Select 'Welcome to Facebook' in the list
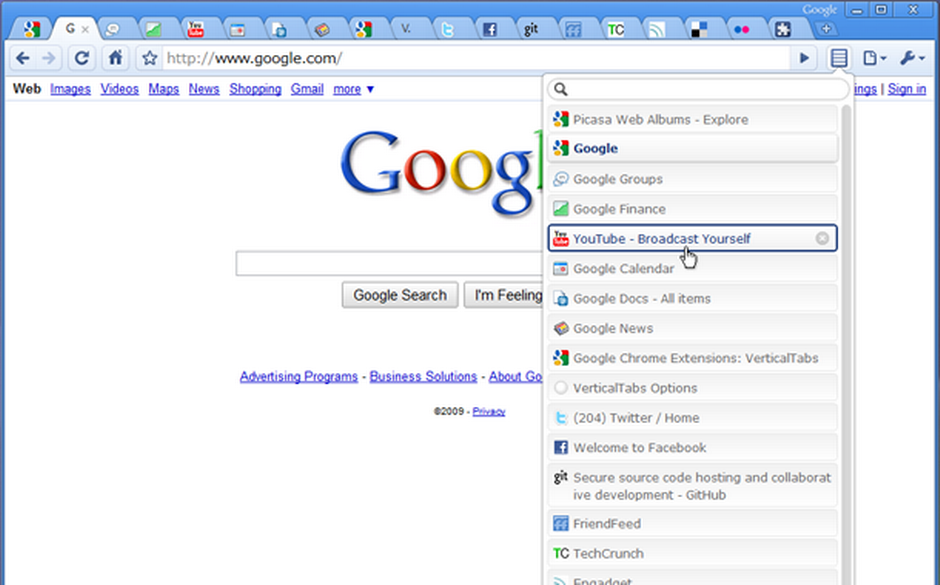 pos(692,448)
